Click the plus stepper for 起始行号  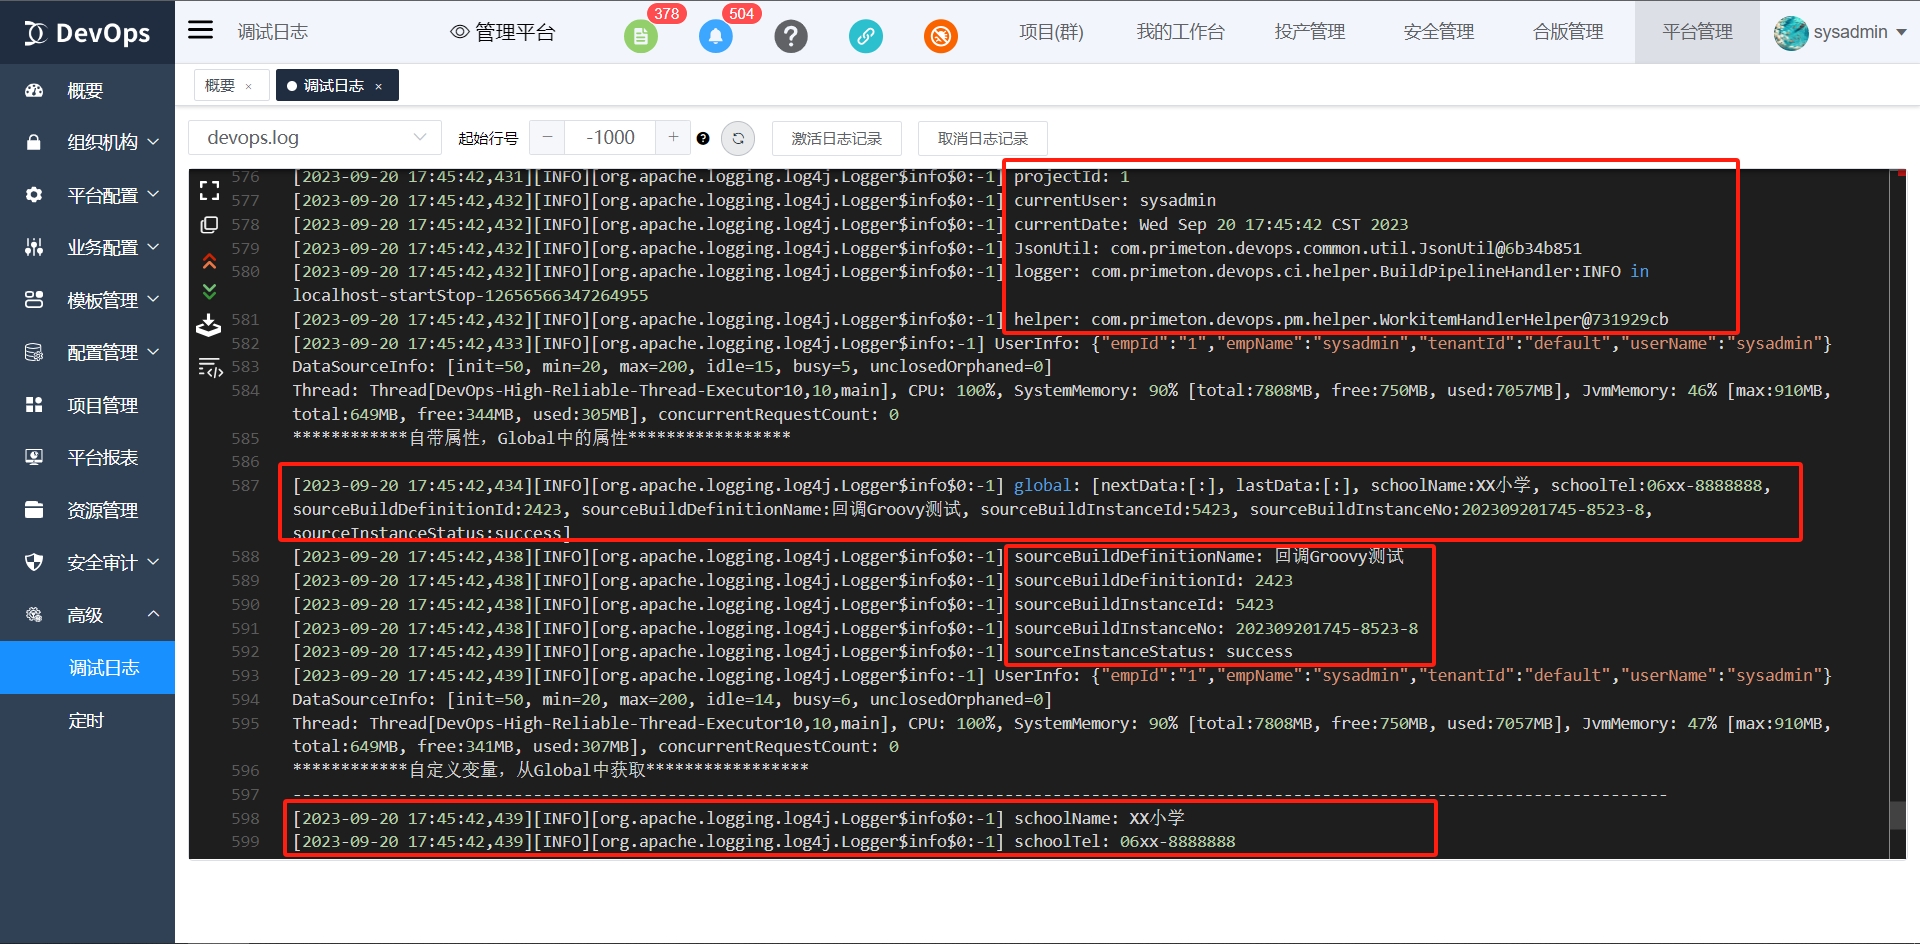coord(673,137)
